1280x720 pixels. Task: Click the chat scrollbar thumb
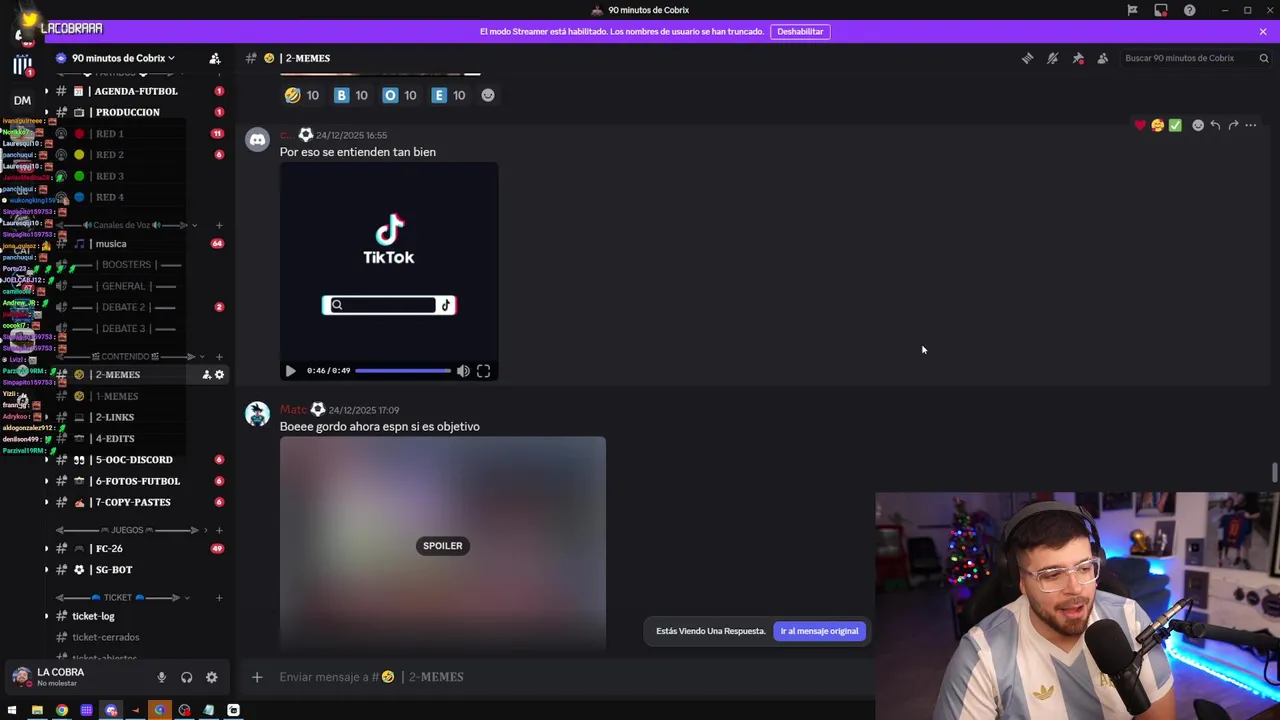1274,472
